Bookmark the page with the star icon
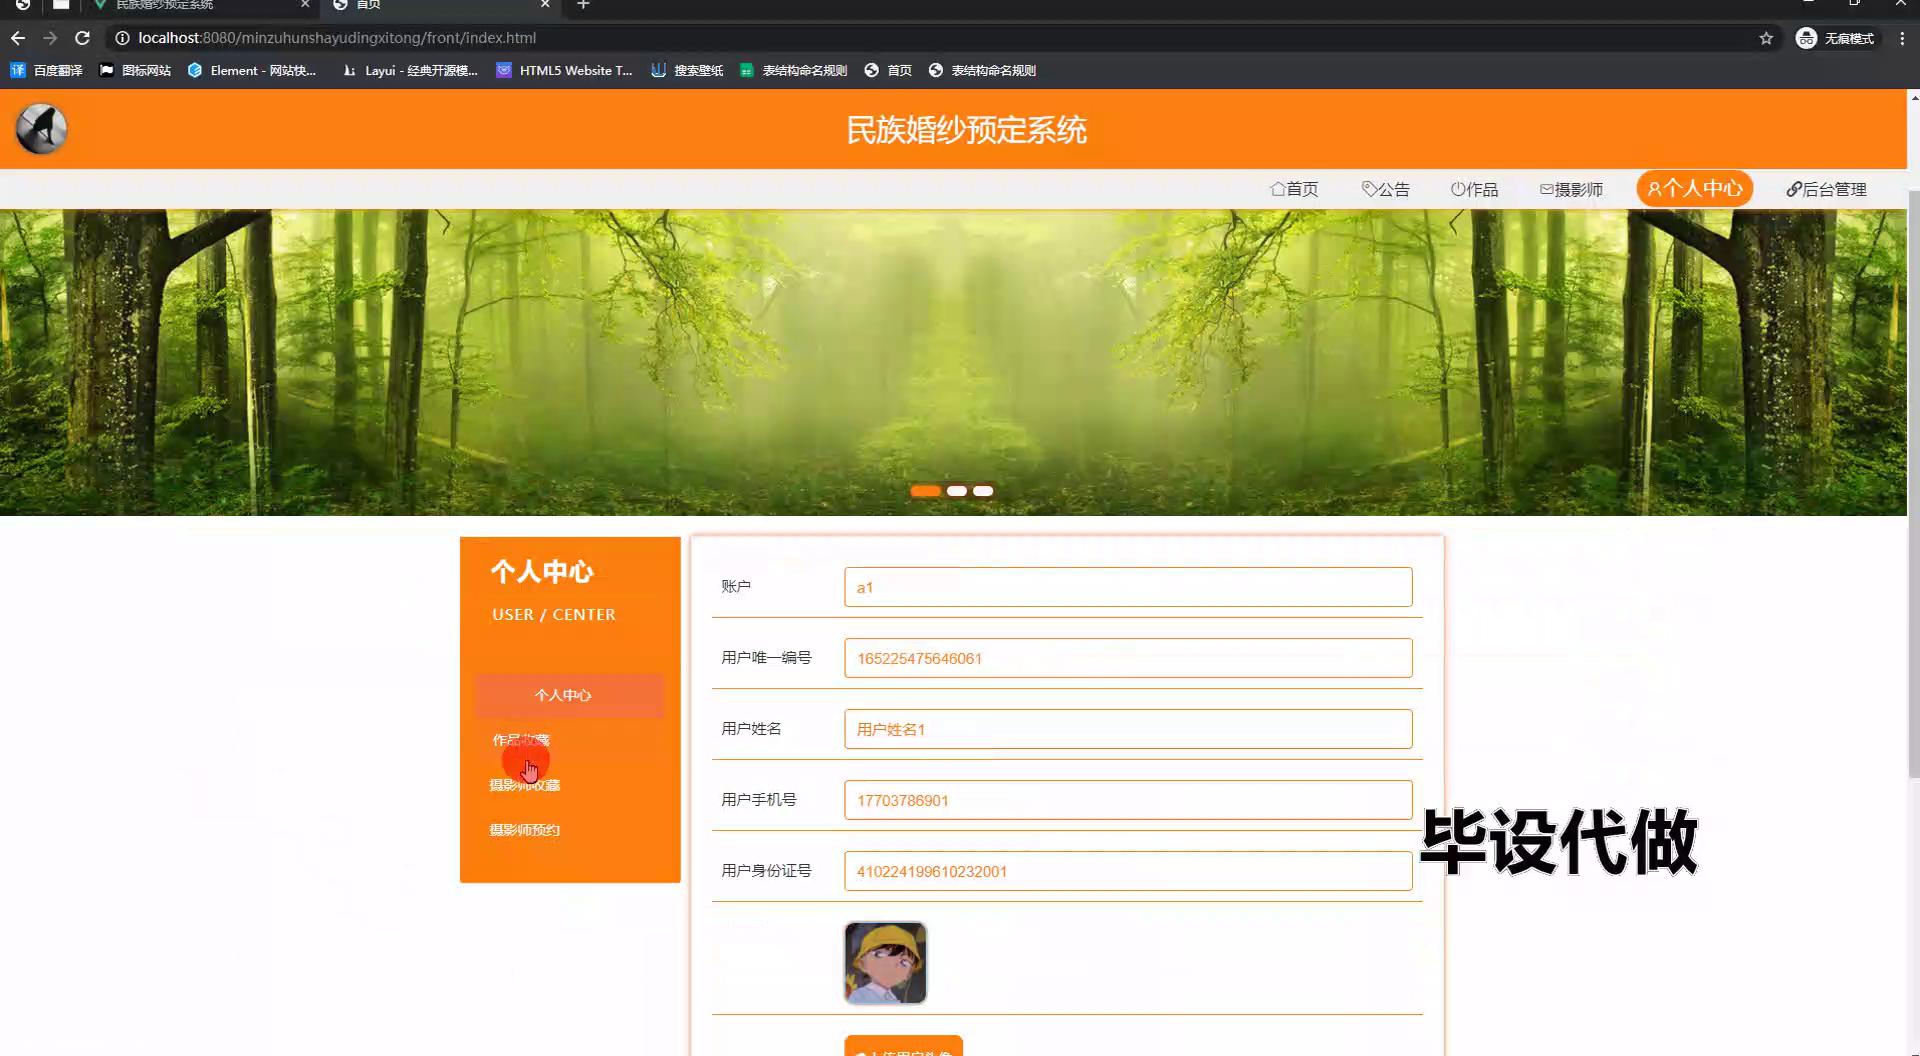The image size is (1920, 1056). pos(1766,38)
